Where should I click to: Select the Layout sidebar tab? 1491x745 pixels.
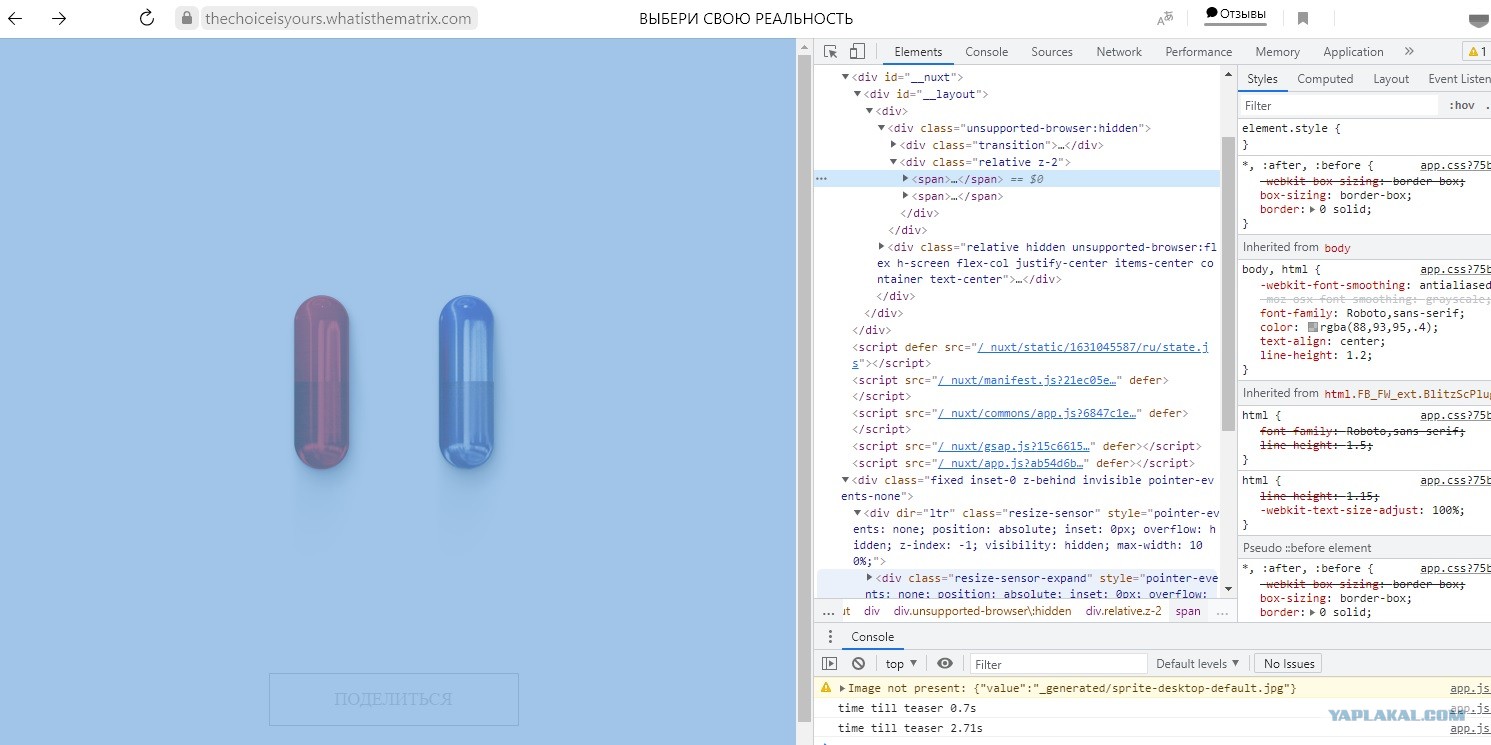[x=1391, y=79]
